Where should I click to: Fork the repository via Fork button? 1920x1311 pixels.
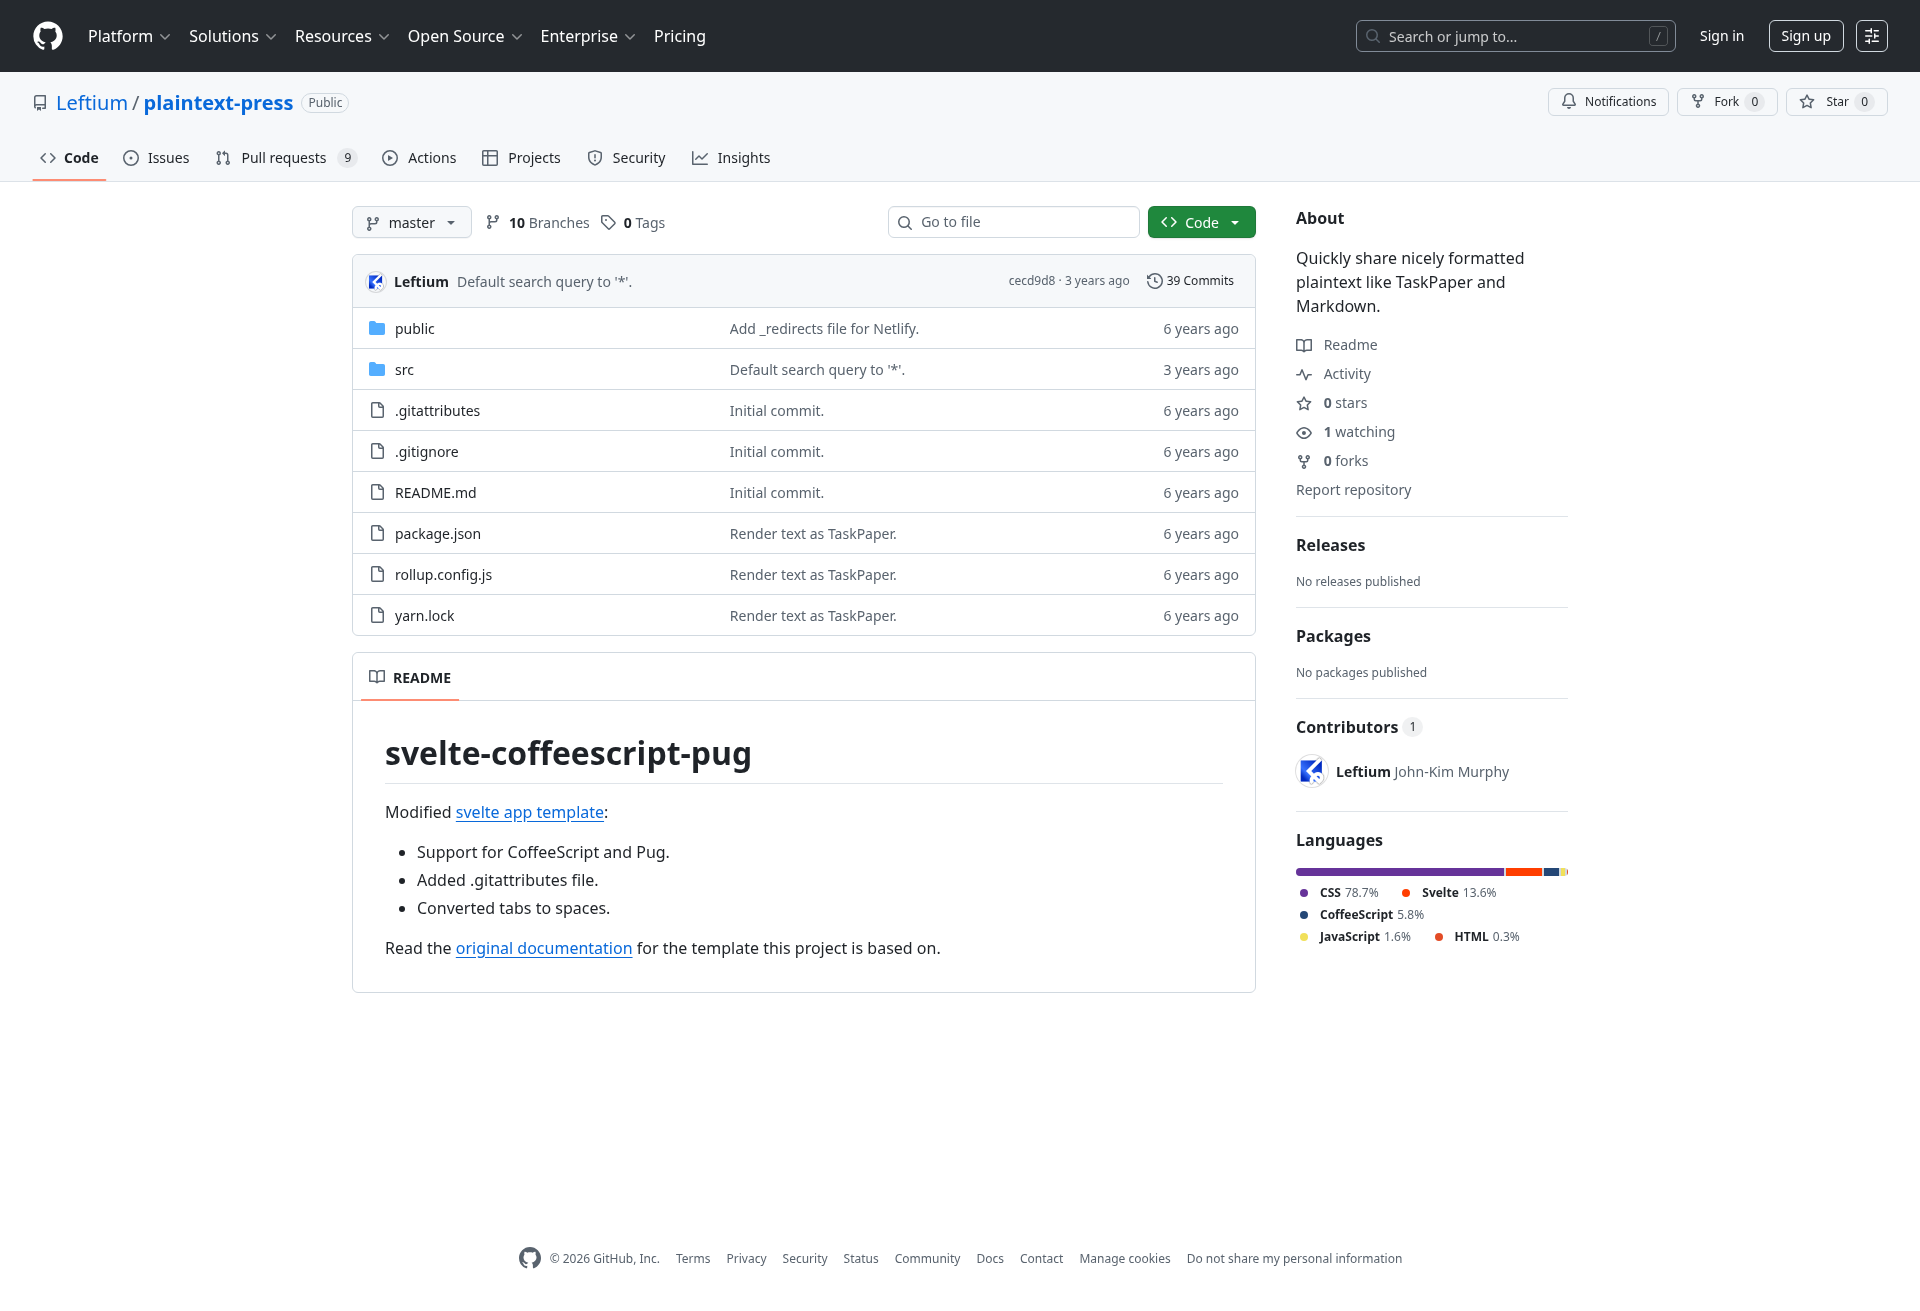point(1727,102)
